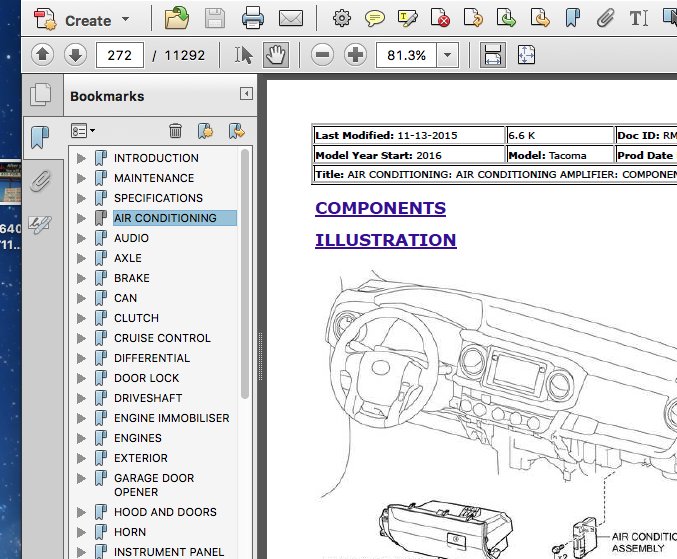Open the attachments panel paperclip sidebar icon

[x=40, y=181]
